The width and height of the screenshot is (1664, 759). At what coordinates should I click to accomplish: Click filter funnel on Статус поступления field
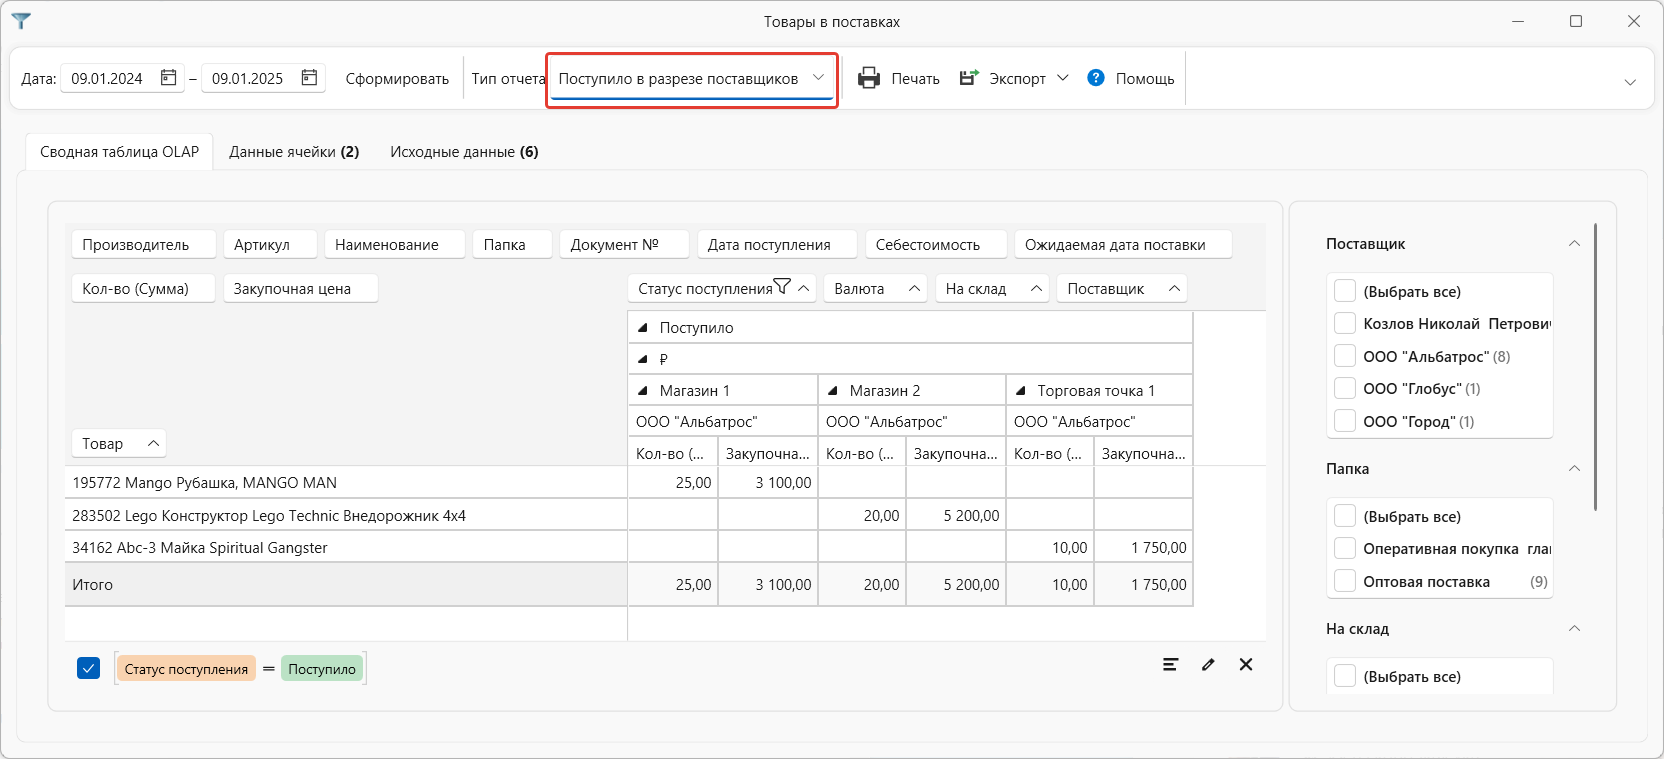782,287
